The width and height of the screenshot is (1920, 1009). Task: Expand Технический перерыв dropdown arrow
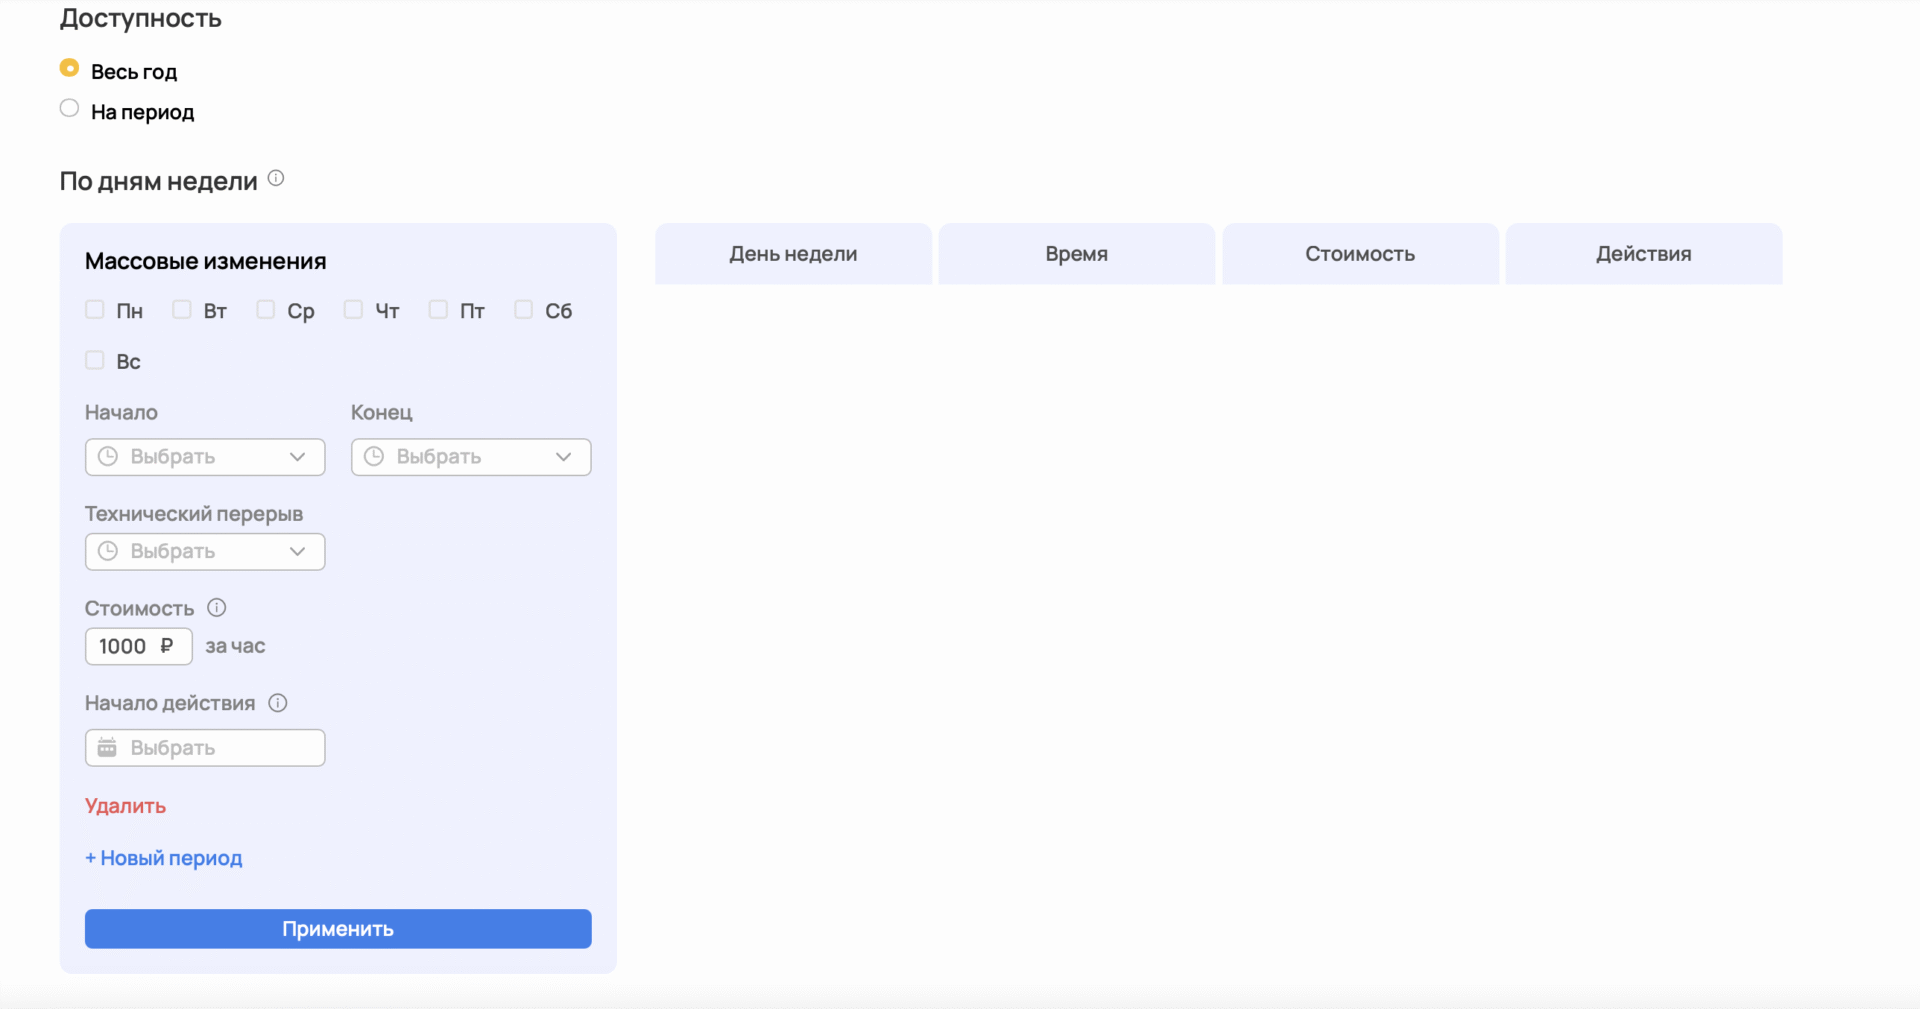click(x=297, y=552)
